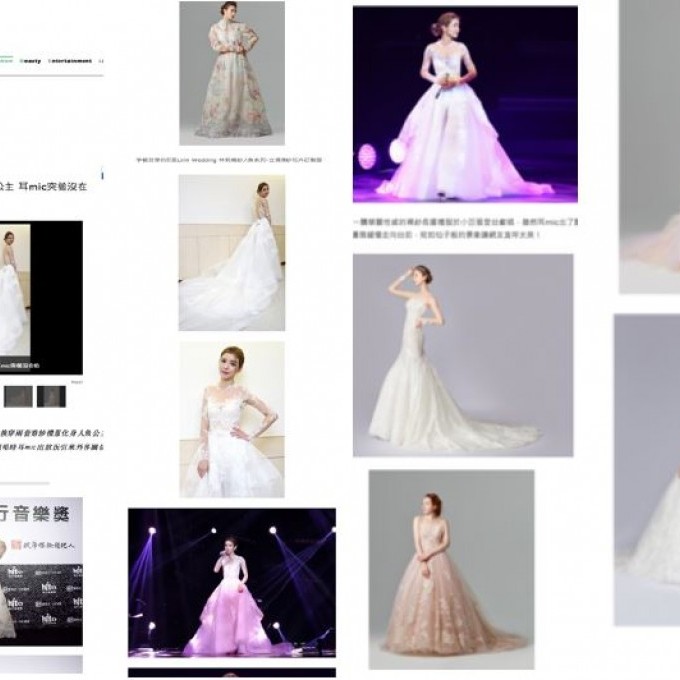Open the cropped white gown at lower right
The height and width of the screenshot is (680, 680).
coord(647,470)
